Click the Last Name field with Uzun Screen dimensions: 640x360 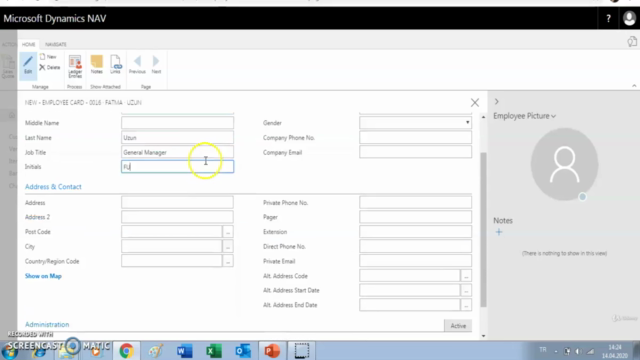click(x=178, y=138)
